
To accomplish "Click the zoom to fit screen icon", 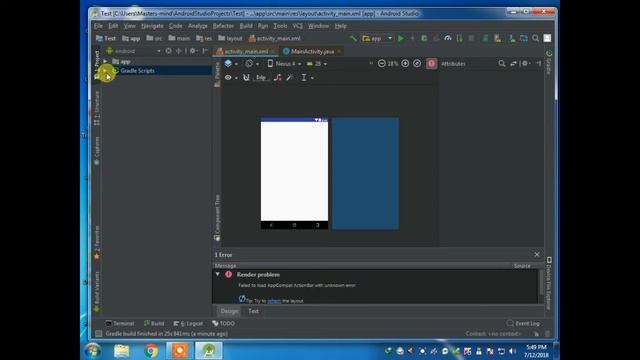I will click(x=417, y=64).
